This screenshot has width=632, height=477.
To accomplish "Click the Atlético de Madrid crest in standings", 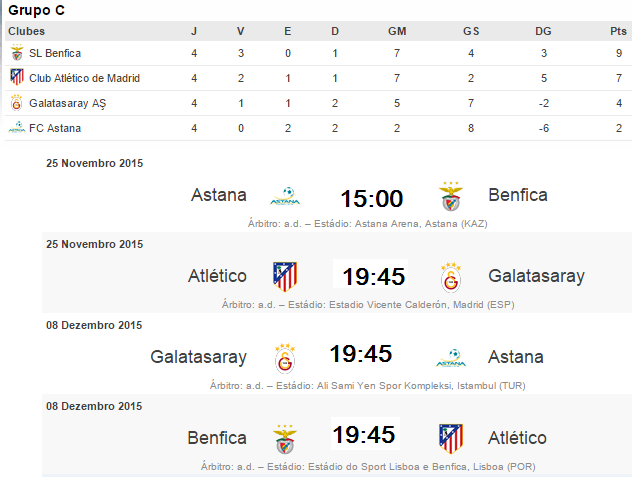I will point(16,78).
